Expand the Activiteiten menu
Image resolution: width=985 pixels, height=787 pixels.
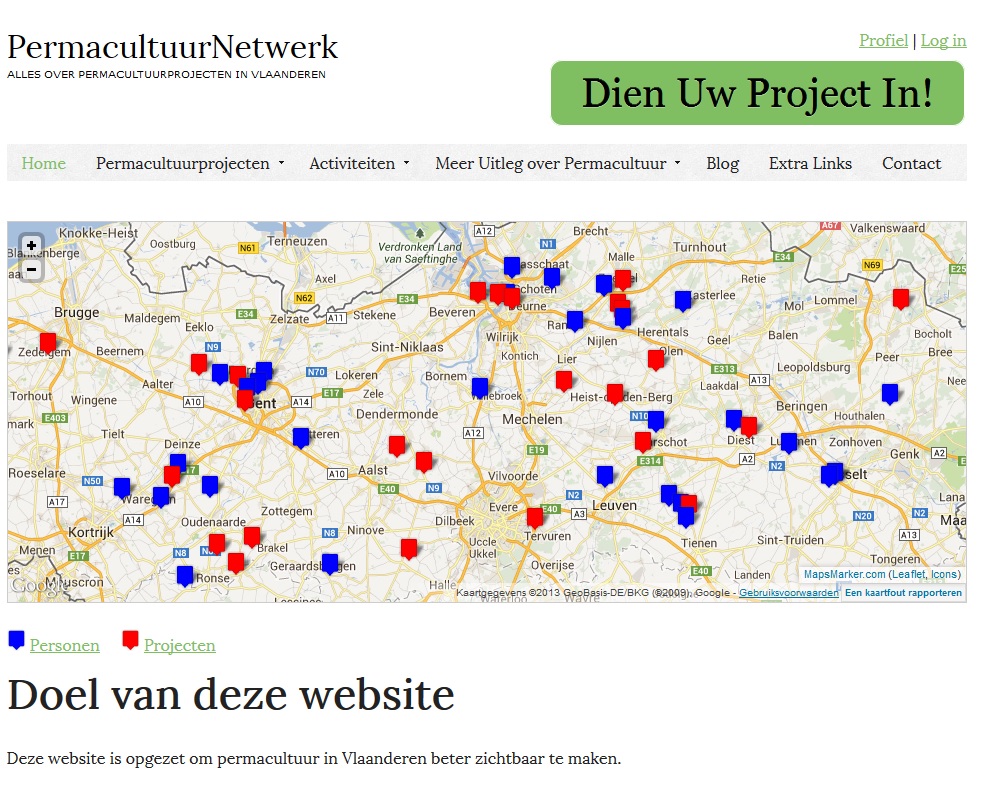[x=359, y=163]
